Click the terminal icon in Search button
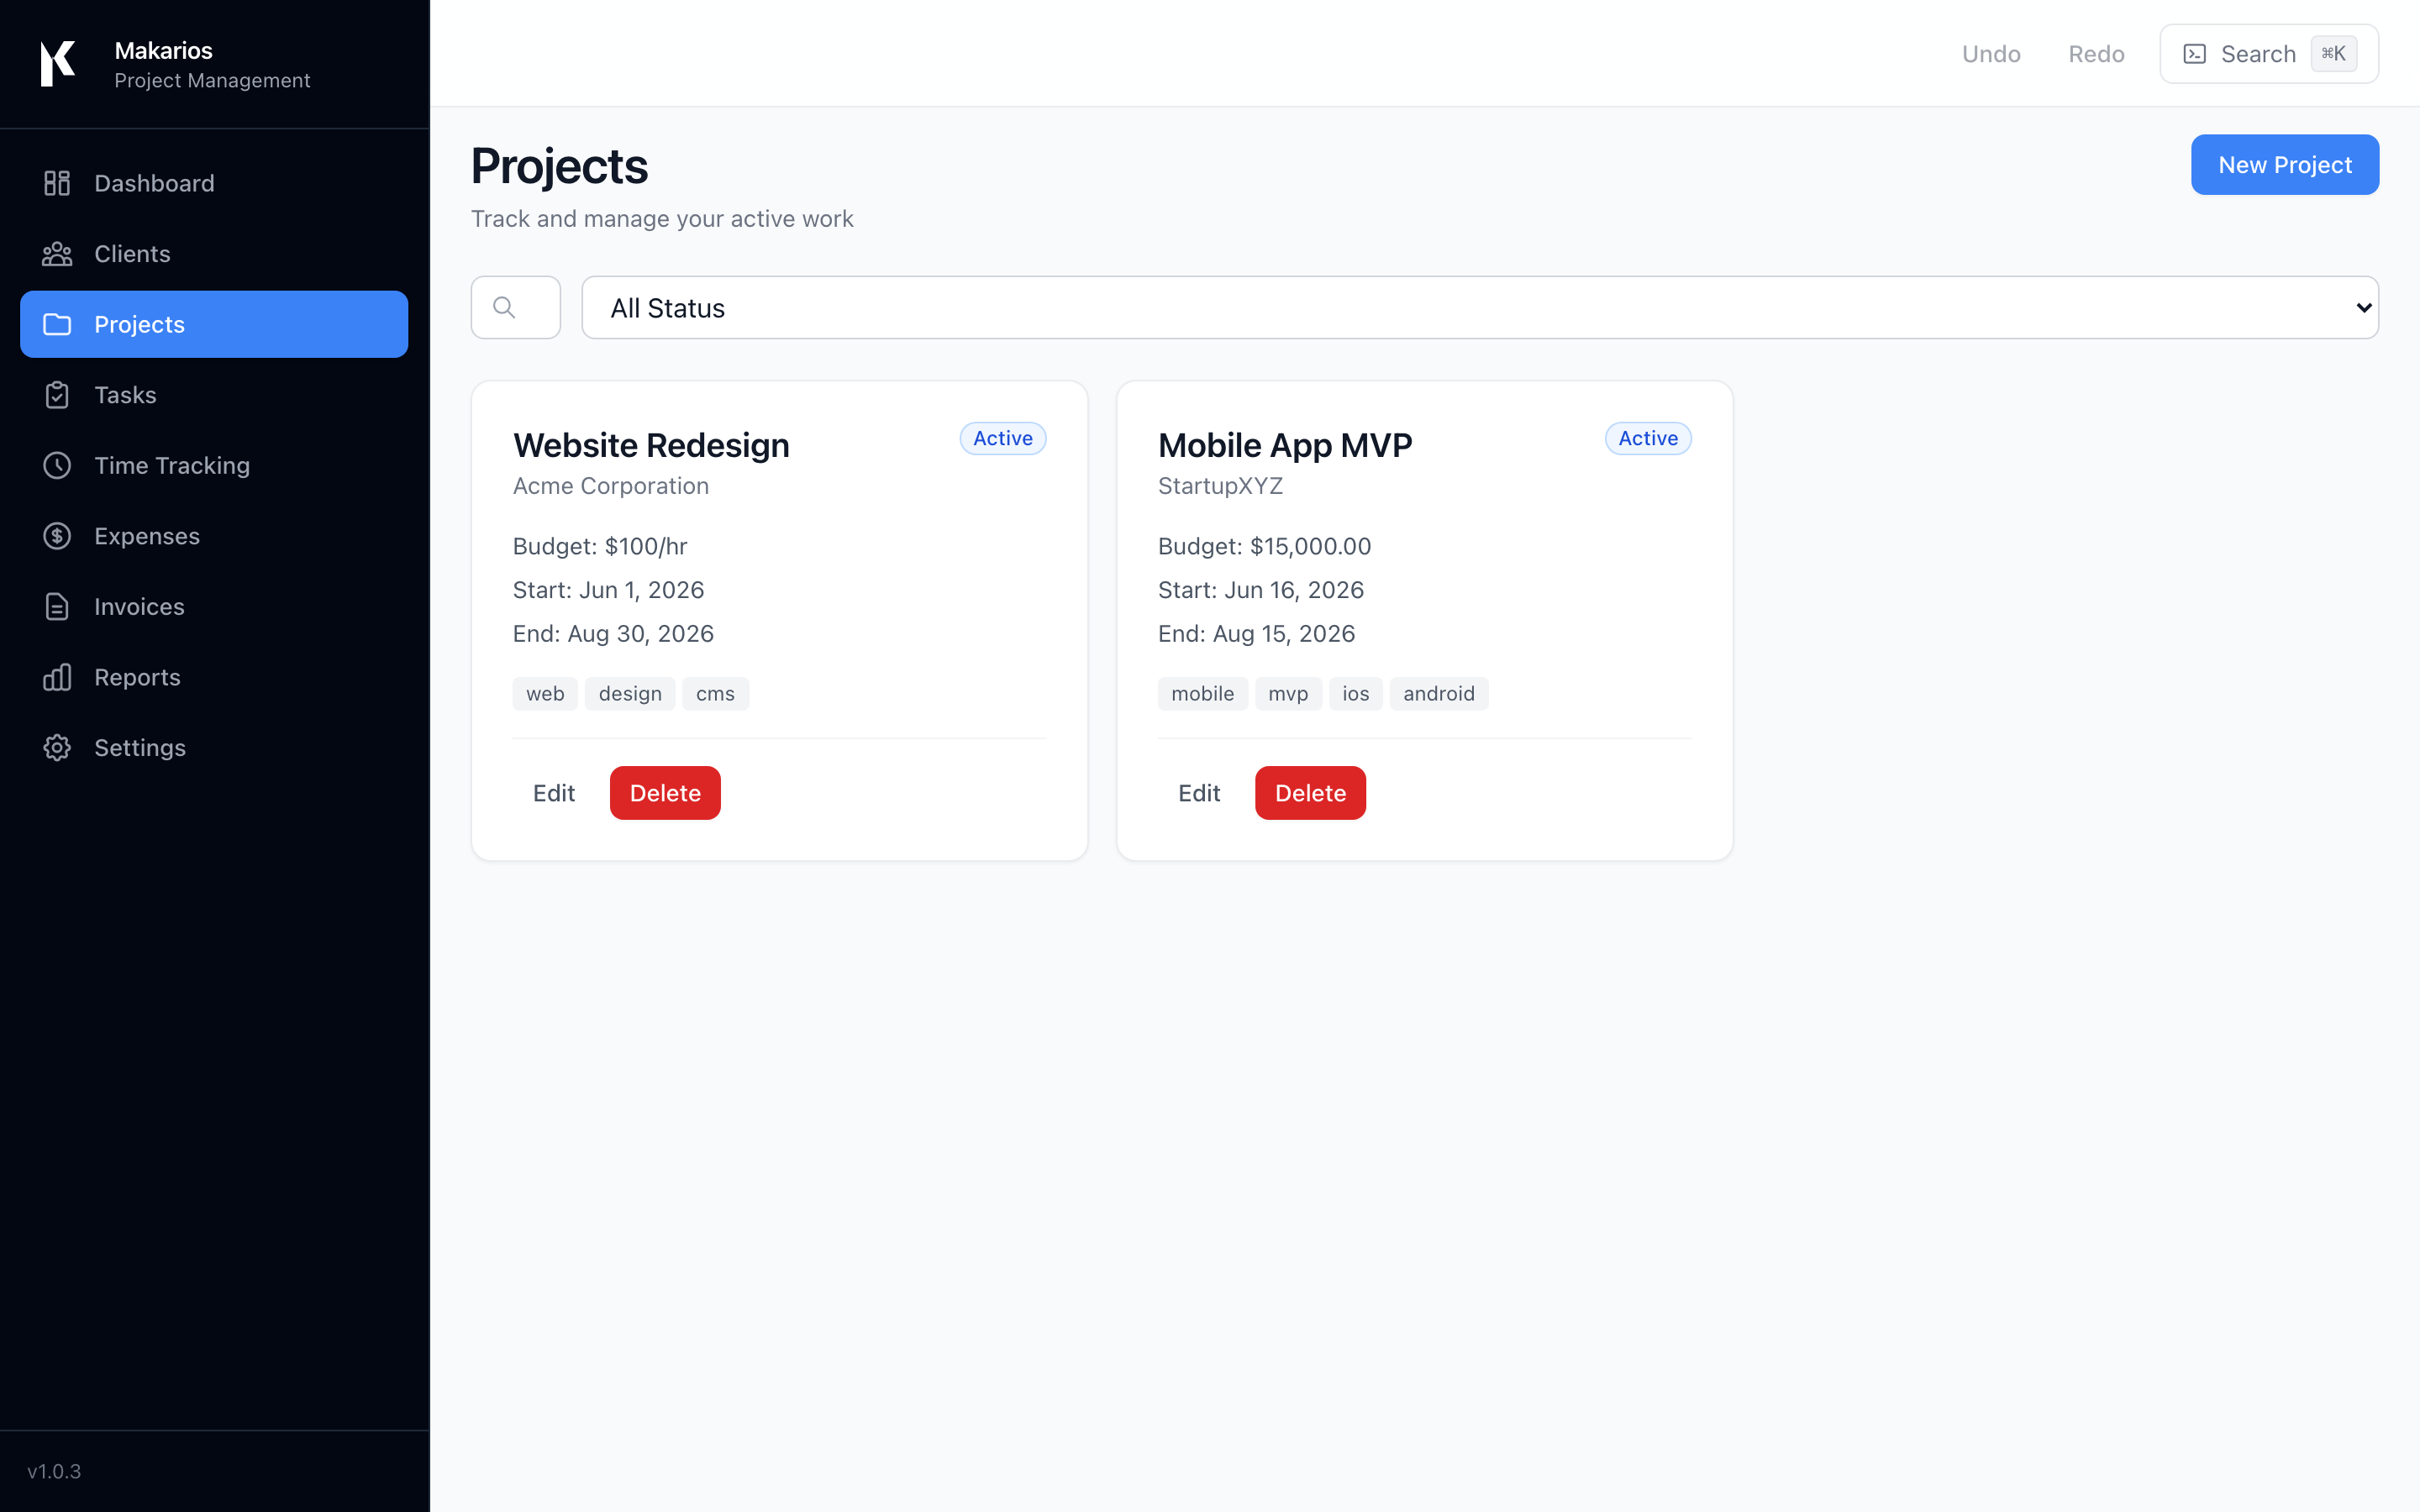 pyautogui.click(x=2194, y=54)
